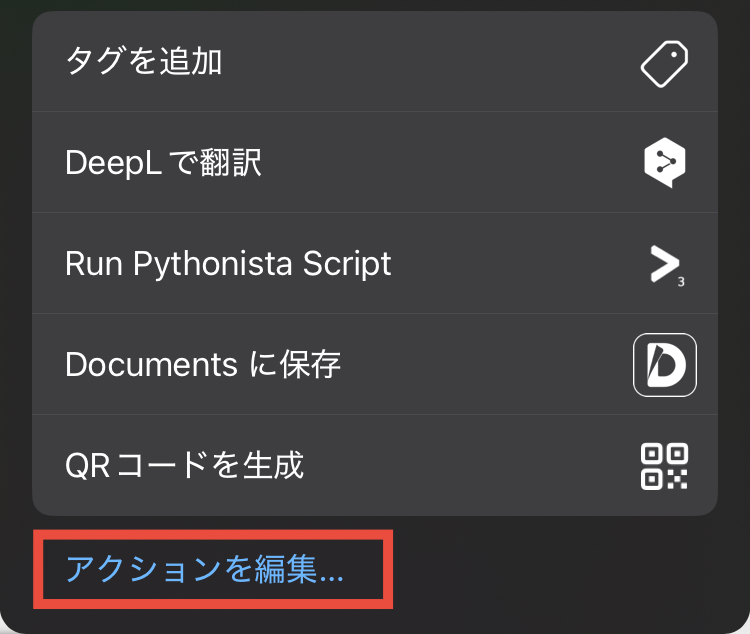The image size is (750, 634).
Task: Click the DeepL hexagon logo icon
Action: click(x=665, y=163)
